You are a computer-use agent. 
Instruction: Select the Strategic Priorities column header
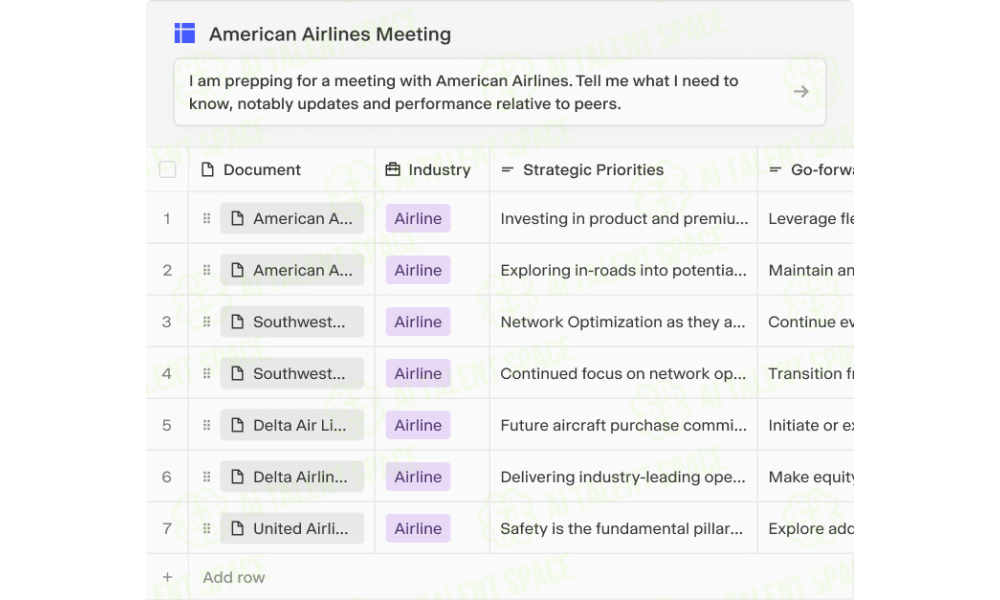coord(624,170)
